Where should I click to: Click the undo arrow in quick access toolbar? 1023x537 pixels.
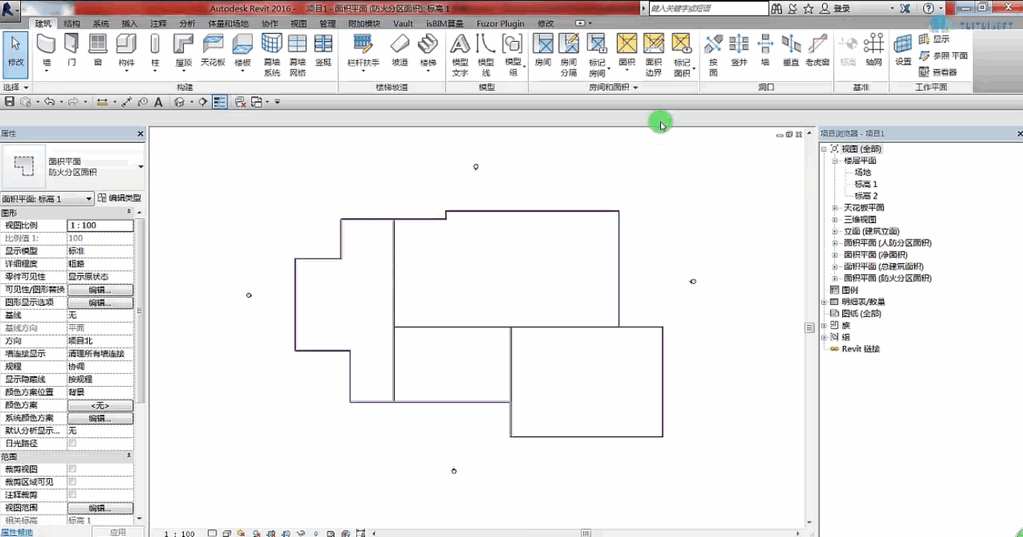tap(49, 102)
